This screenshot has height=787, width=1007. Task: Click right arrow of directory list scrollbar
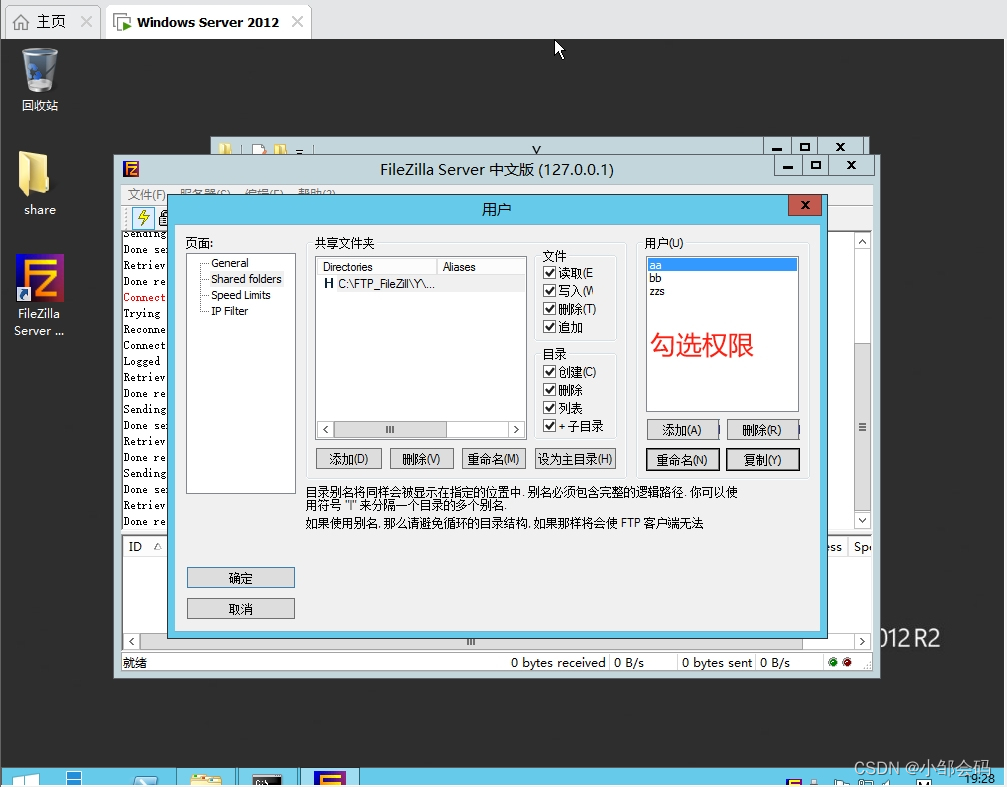(x=516, y=429)
